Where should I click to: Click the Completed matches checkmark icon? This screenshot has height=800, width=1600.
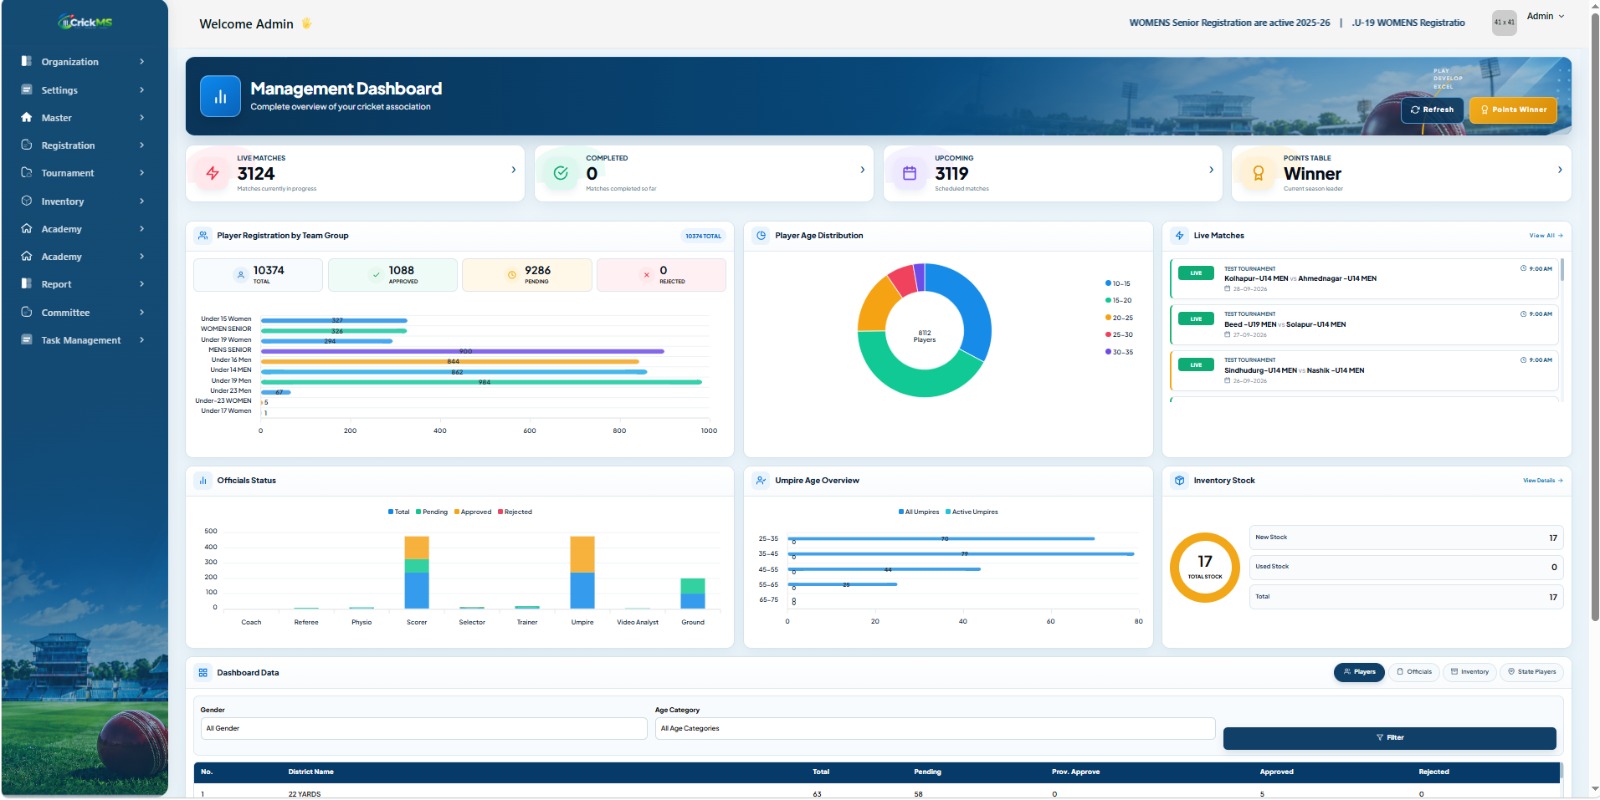point(561,173)
